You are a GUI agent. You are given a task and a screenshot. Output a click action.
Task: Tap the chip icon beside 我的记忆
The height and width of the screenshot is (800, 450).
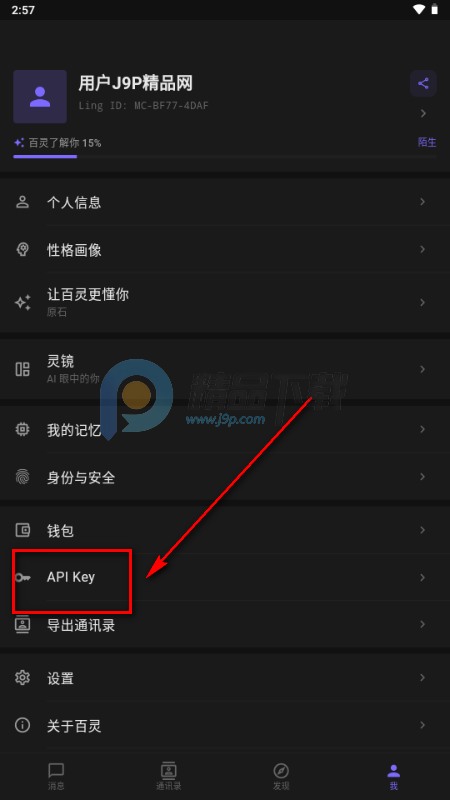click(22, 430)
